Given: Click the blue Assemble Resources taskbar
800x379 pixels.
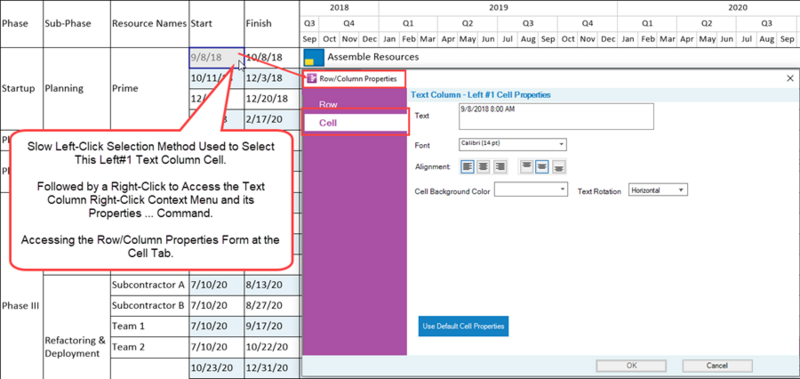Looking at the screenshot, I should [x=313, y=58].
